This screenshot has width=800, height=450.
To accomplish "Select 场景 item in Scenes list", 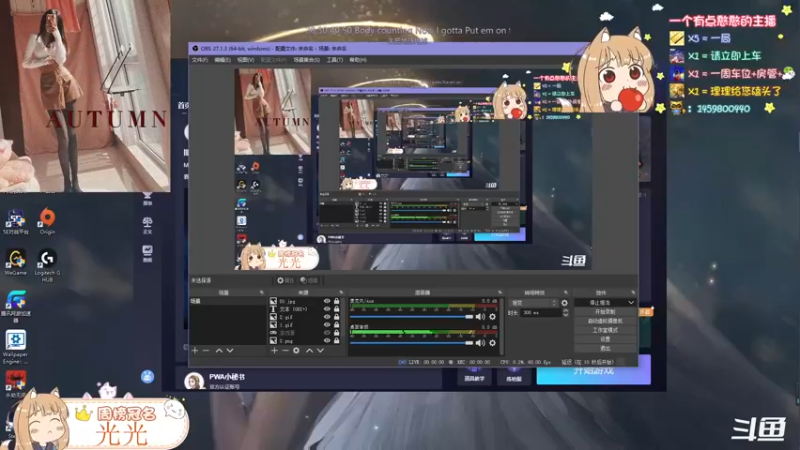I will click(x=228, y=301).
